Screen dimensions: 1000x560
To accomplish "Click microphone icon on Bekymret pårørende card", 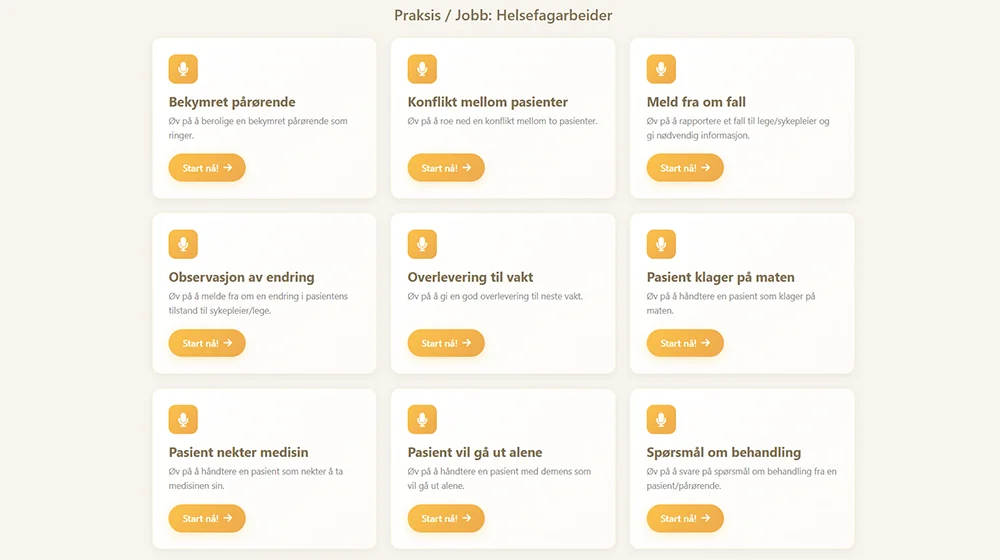I will pos(183,69).
